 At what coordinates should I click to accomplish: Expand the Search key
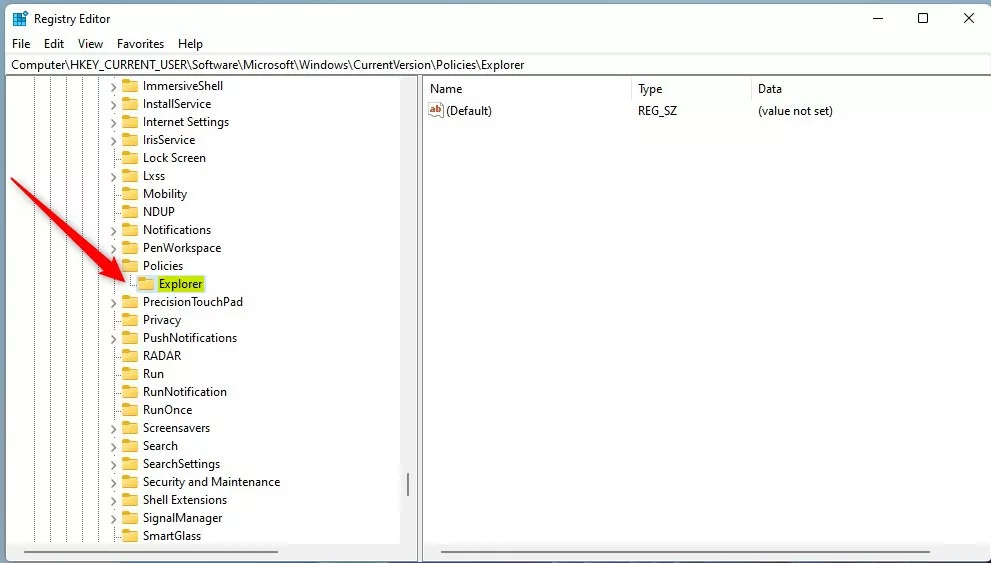113,447
